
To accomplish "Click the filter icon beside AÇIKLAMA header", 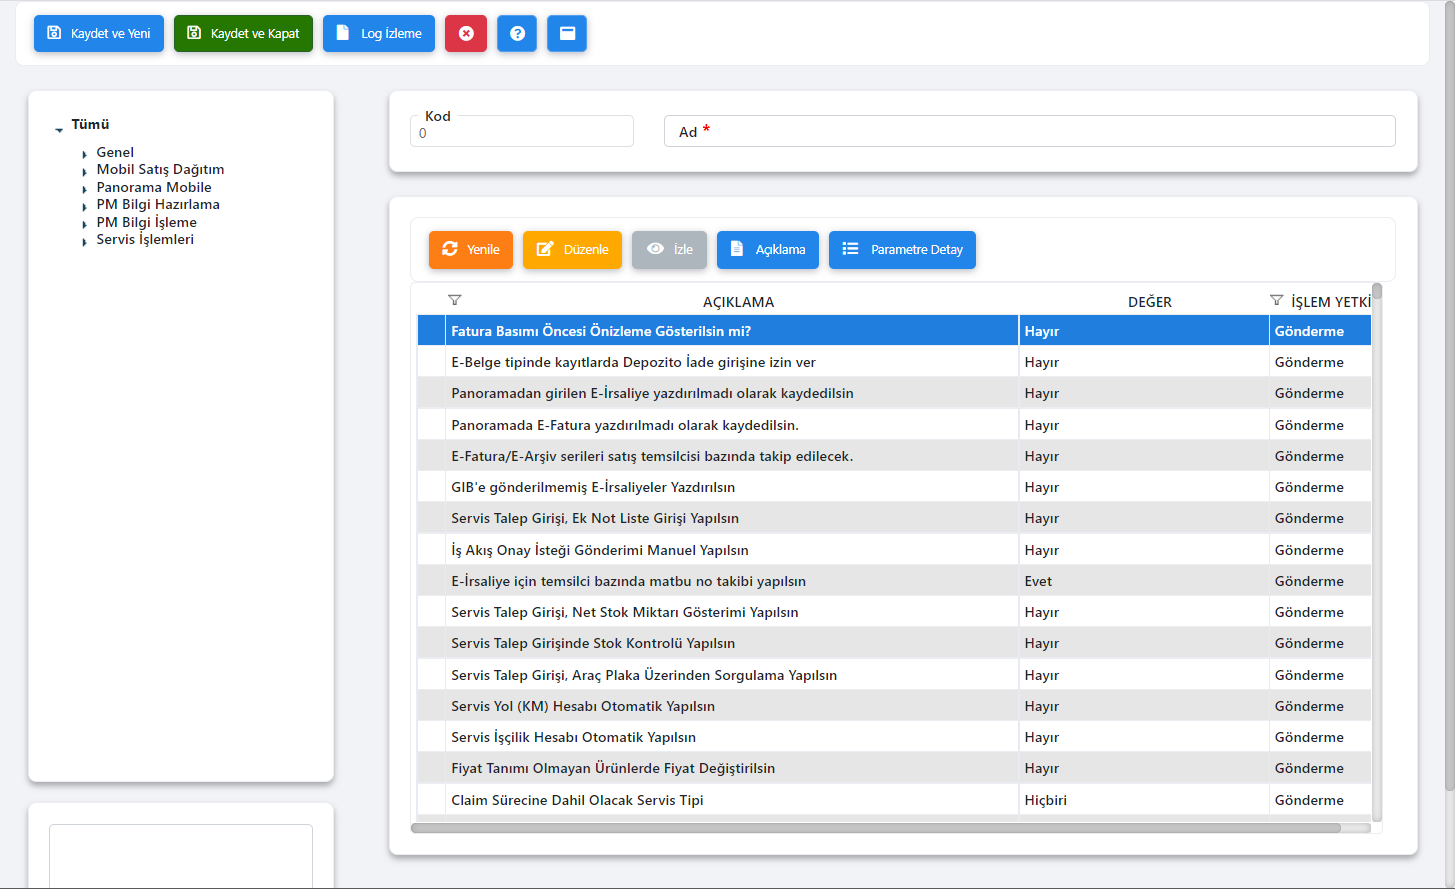I will [455, 300].
